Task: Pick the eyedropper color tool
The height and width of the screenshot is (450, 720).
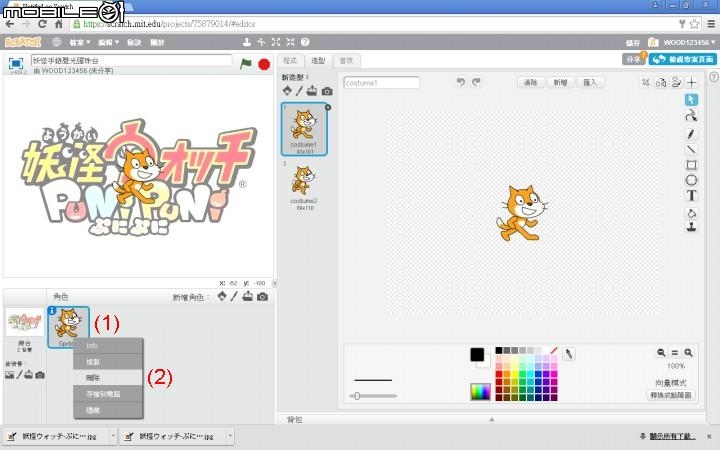Action: 568,354
